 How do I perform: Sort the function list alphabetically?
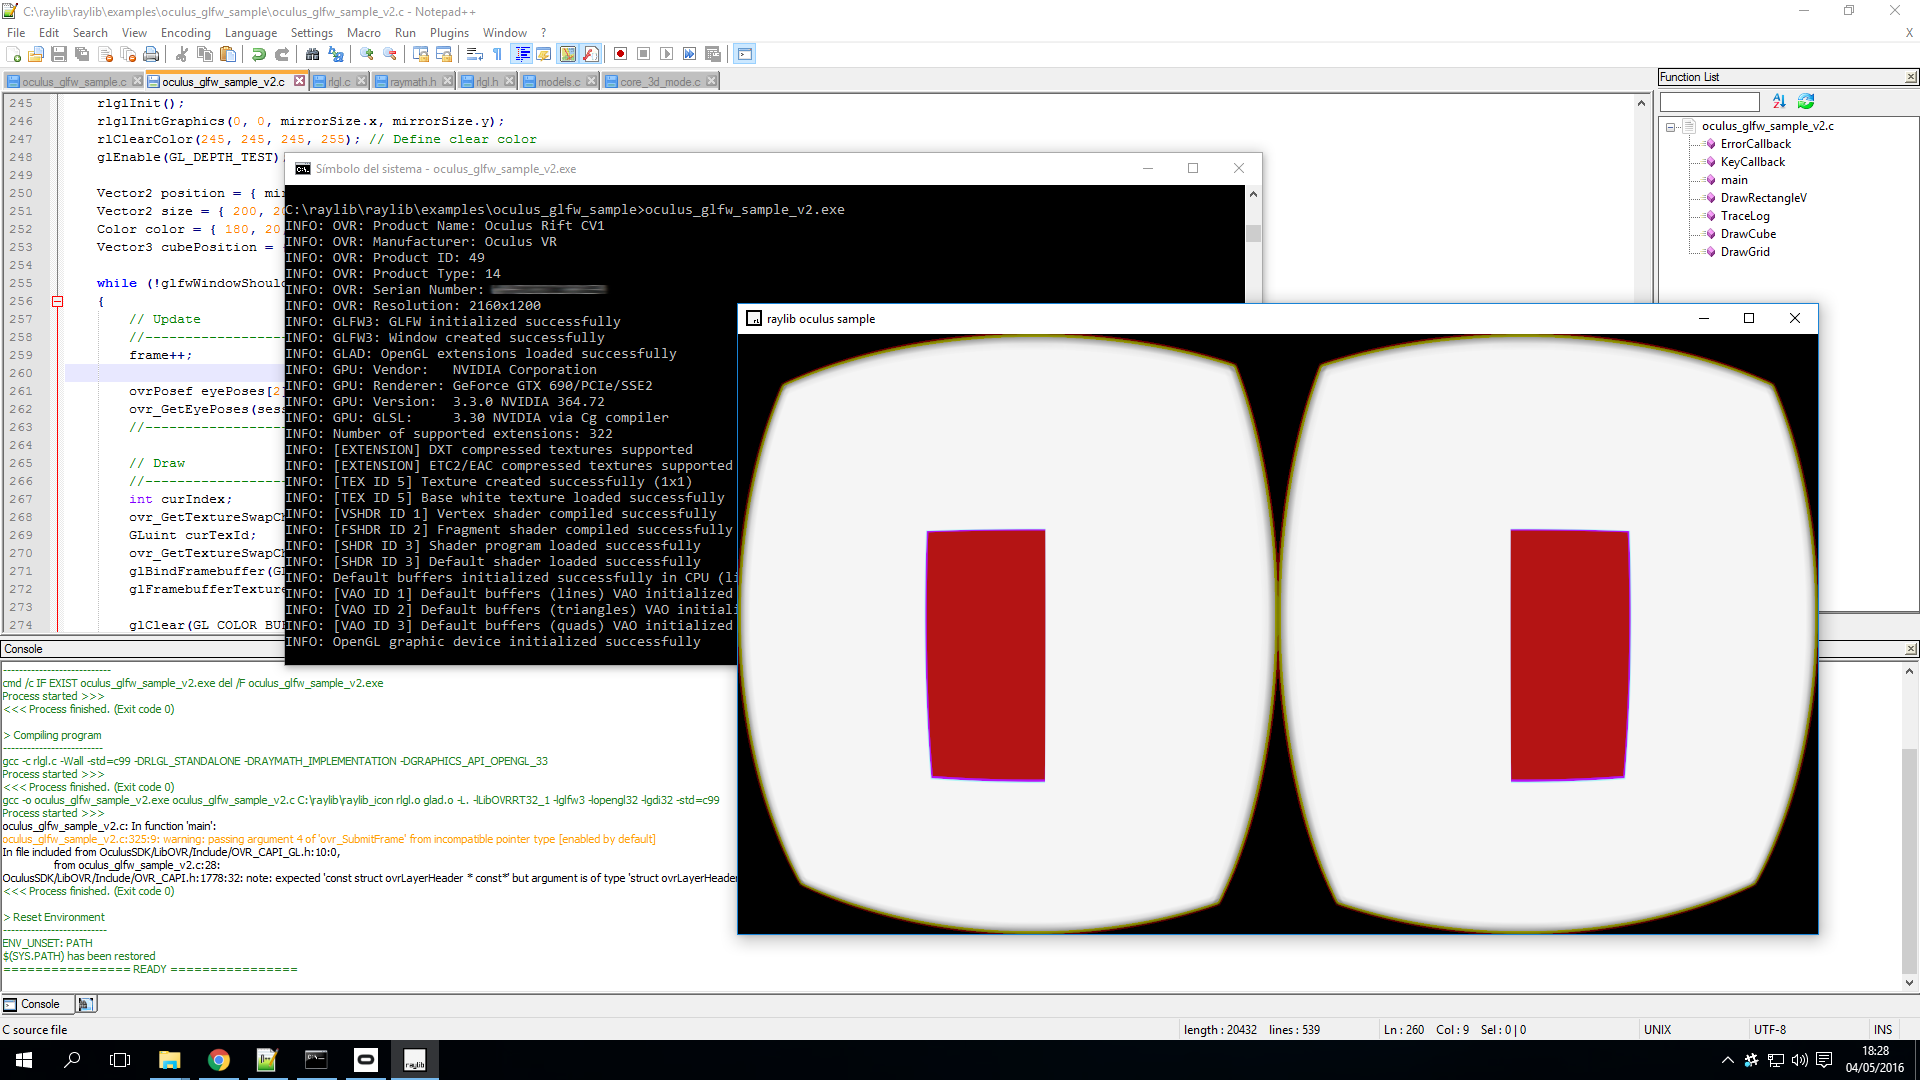pyautogui.click(x=1779, y=101)
